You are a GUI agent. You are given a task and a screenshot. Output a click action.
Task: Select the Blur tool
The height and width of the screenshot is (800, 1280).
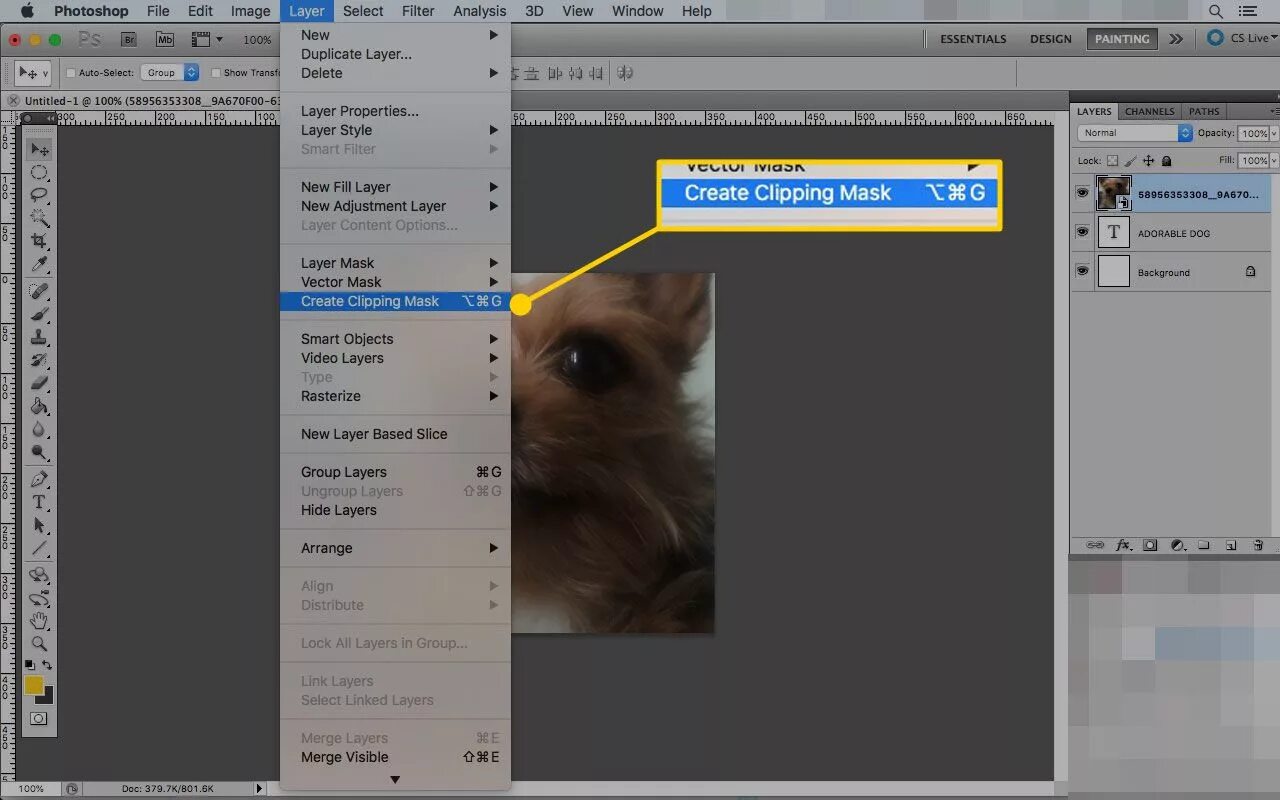[39, 429]
